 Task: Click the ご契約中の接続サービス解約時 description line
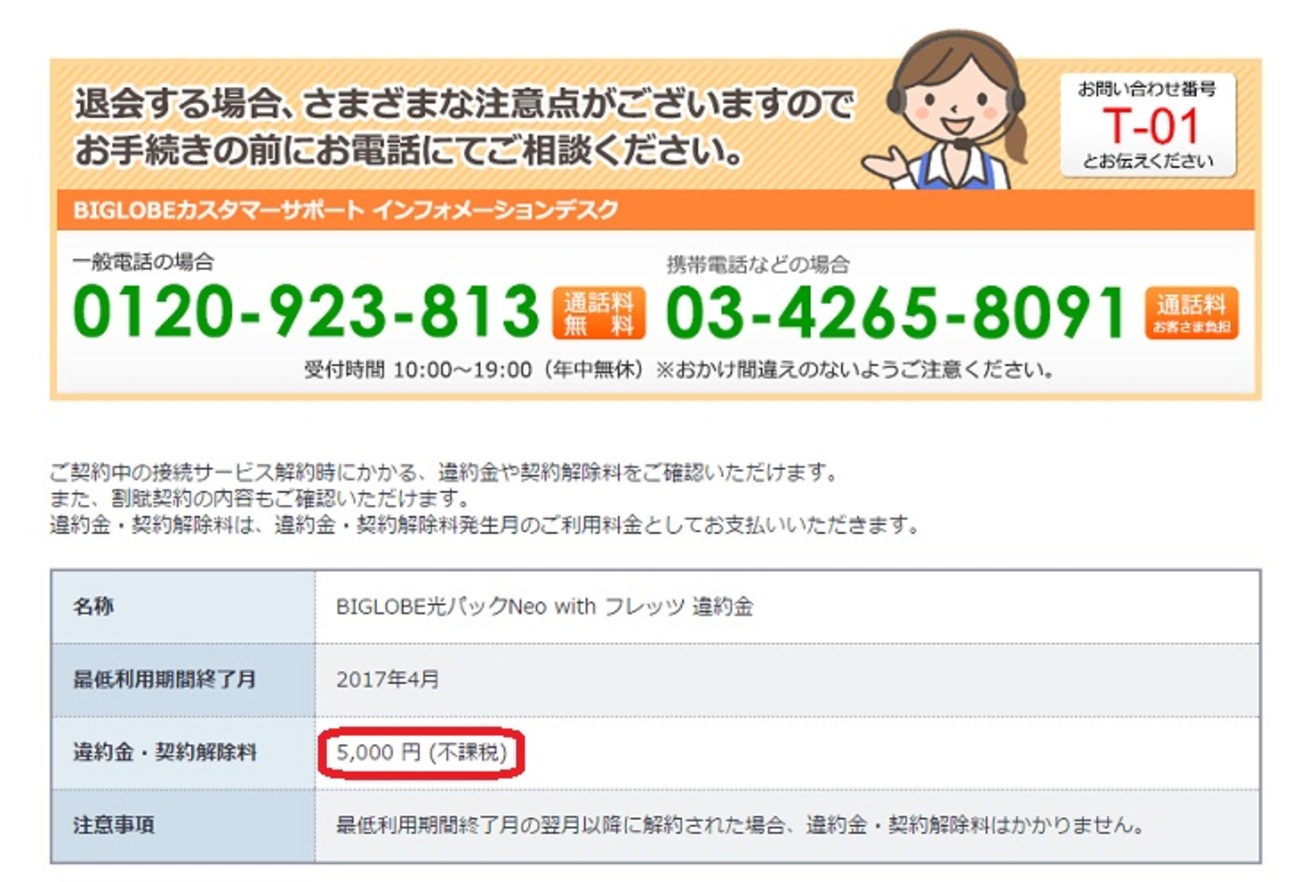(443, 470)
